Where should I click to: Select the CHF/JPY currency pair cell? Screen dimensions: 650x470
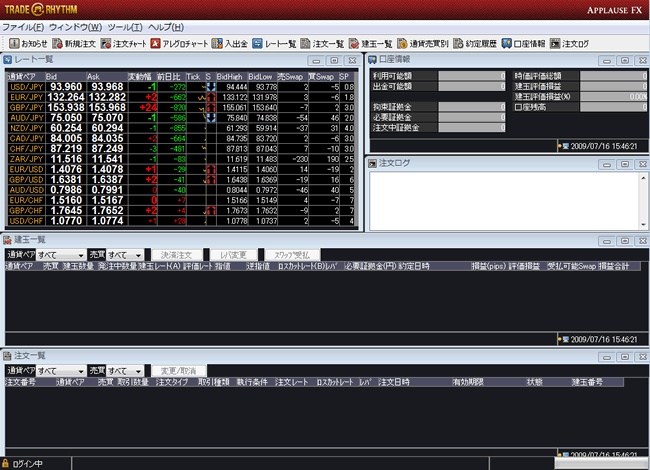tap(27, 149)
